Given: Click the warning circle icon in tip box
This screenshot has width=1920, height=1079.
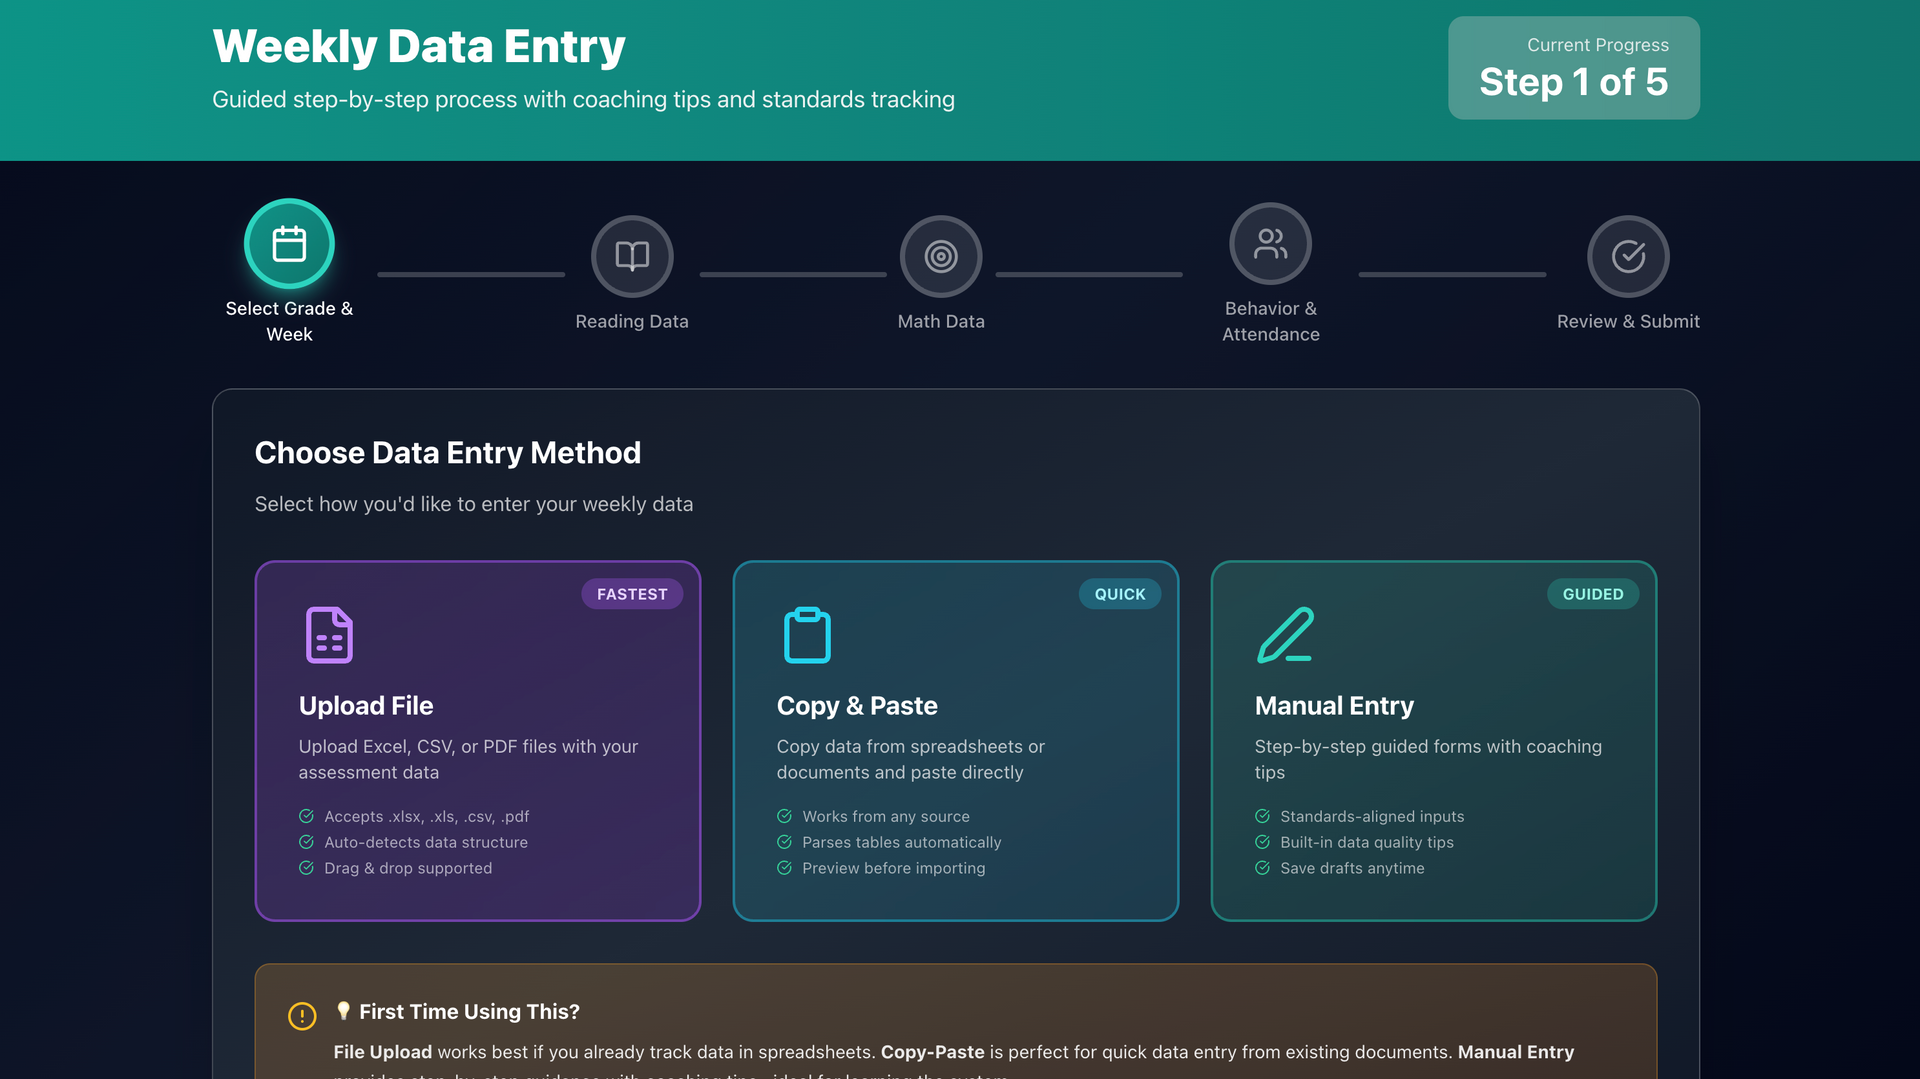Looking at the screenshot, I should pyautogui.click(x=302, y=1016).
